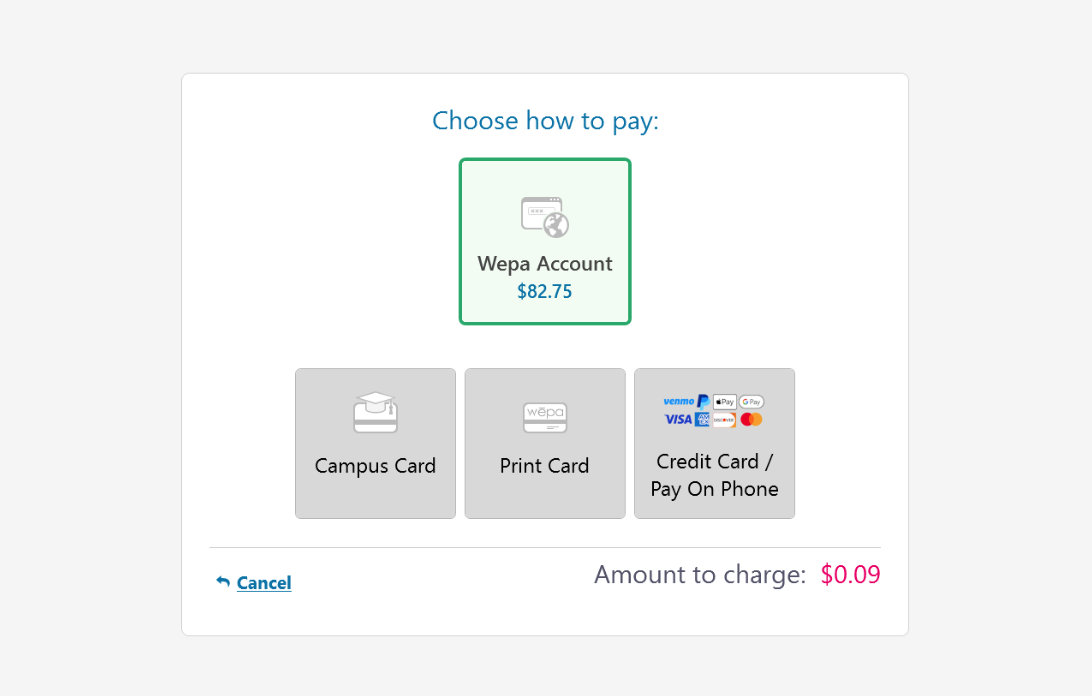The height and width of the screenshot is (696, 1092).
Task: Click the Discover card logo
Action: tap(724, 419)
